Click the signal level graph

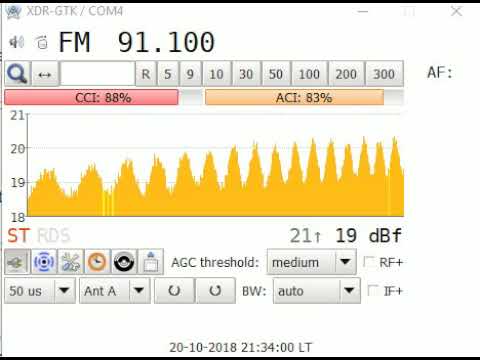tap(215, 165)
